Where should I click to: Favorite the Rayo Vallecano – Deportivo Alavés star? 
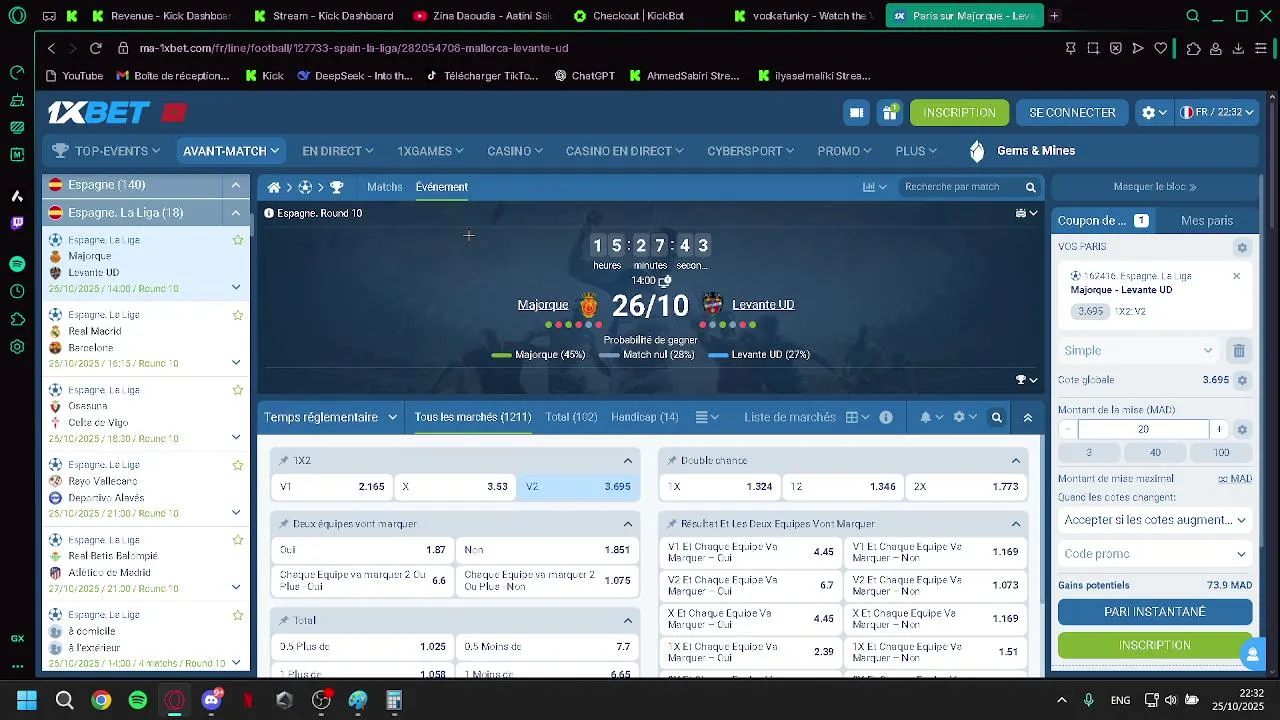[x=237, y=465]
